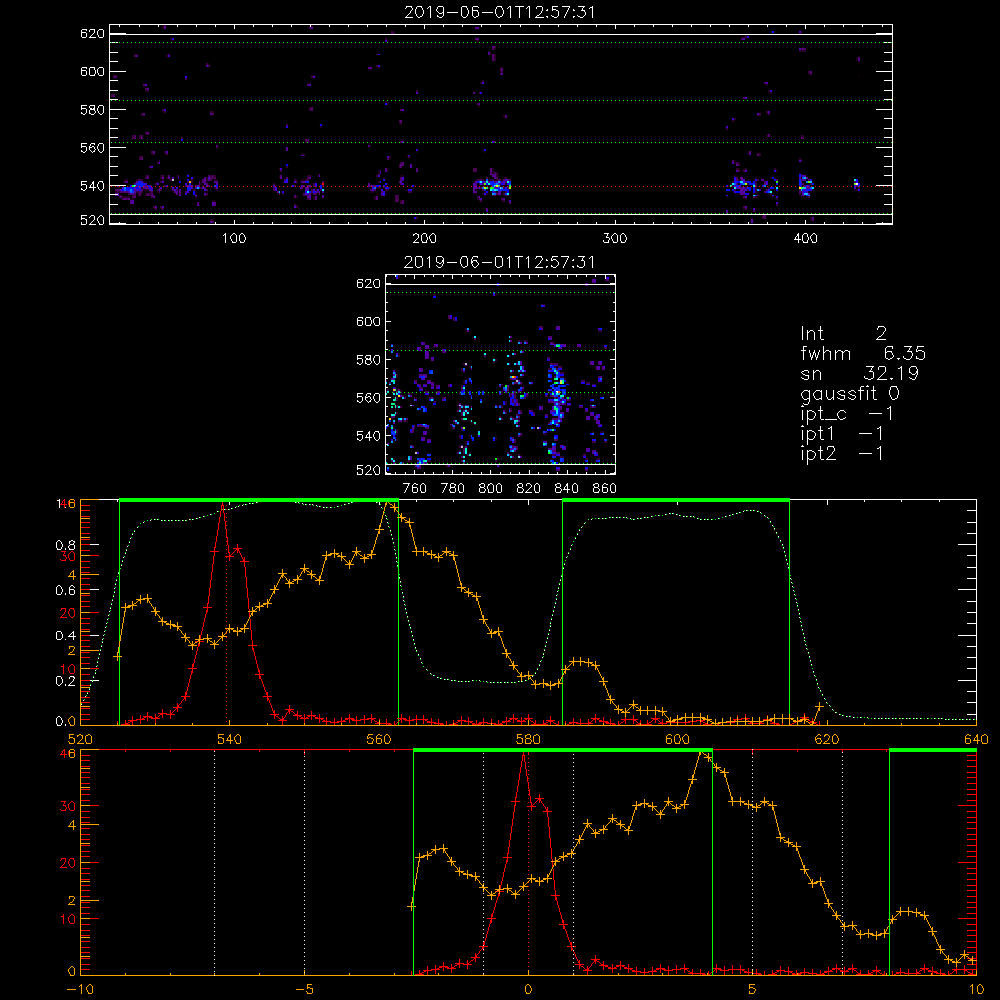Click the 400 x-axis label of the wide spectrogram
1000x1000 pixels.
pyautogui.click(x=805, y=238)
